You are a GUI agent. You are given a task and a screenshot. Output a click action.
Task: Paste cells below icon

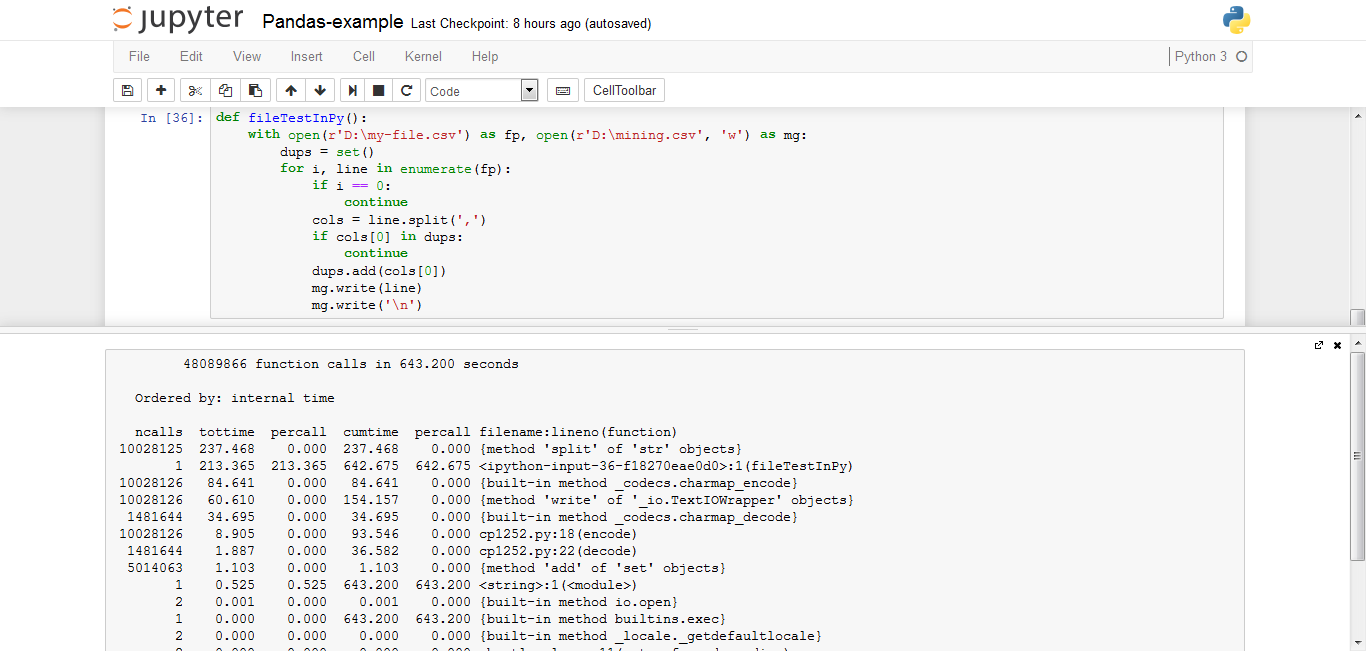click(x=255, y=91)
